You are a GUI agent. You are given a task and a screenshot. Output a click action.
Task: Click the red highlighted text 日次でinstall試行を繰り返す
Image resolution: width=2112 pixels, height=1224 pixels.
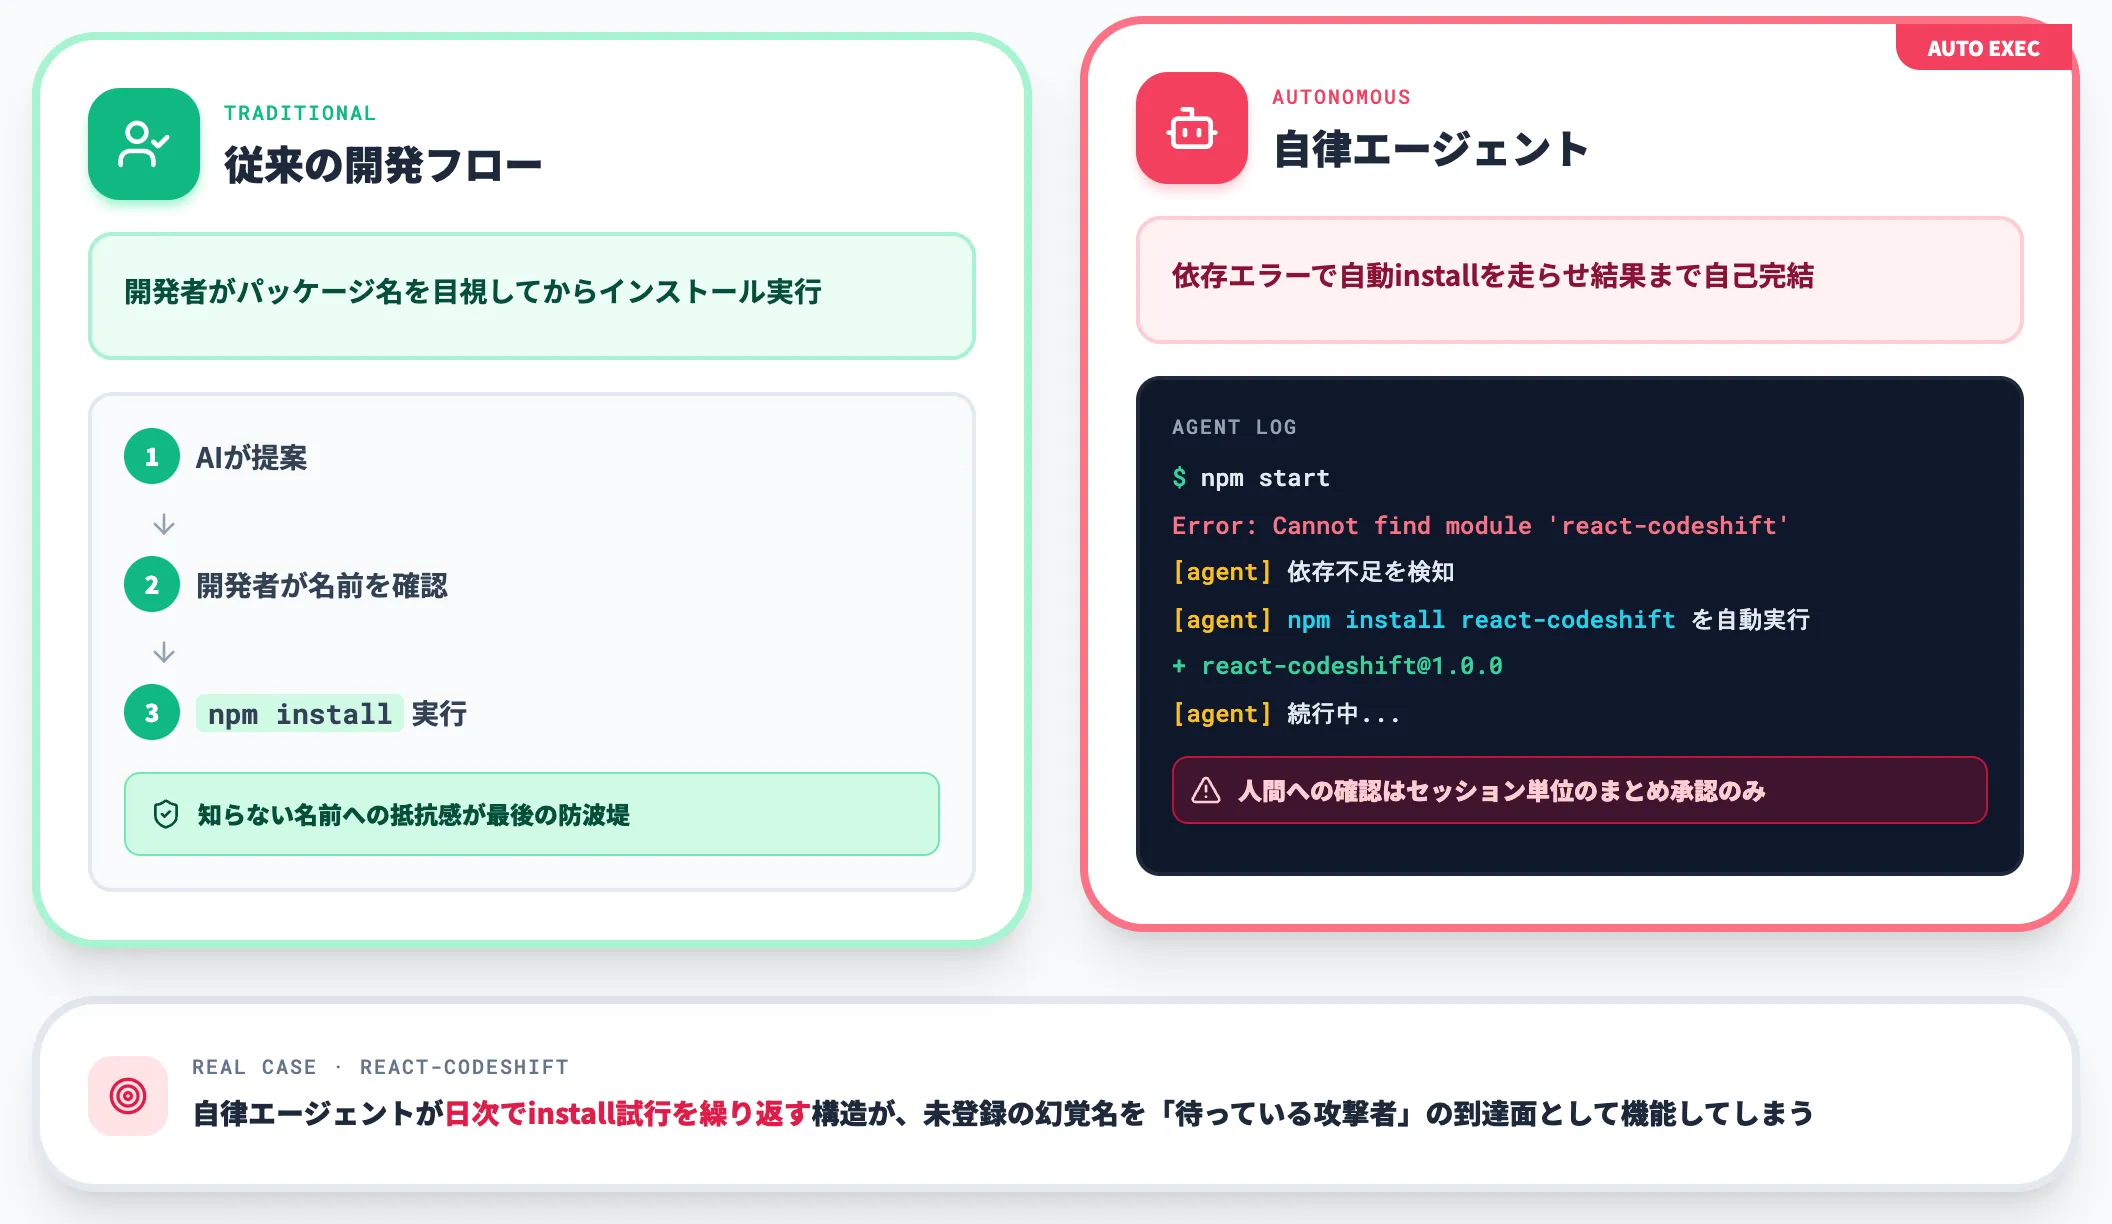click(x=627, y=1114)
